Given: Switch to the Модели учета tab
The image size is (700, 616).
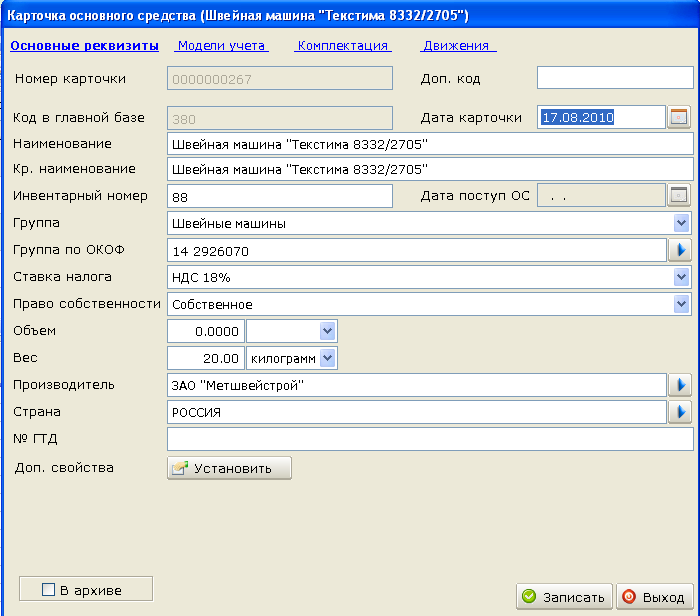Looking at the screenshot, I should click(x=221, y=46).
